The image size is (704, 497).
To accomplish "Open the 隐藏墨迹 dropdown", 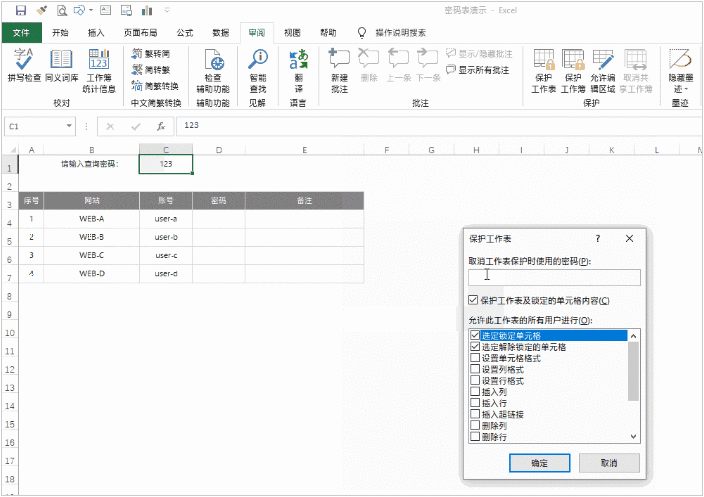I will click(x=681, y=68).
